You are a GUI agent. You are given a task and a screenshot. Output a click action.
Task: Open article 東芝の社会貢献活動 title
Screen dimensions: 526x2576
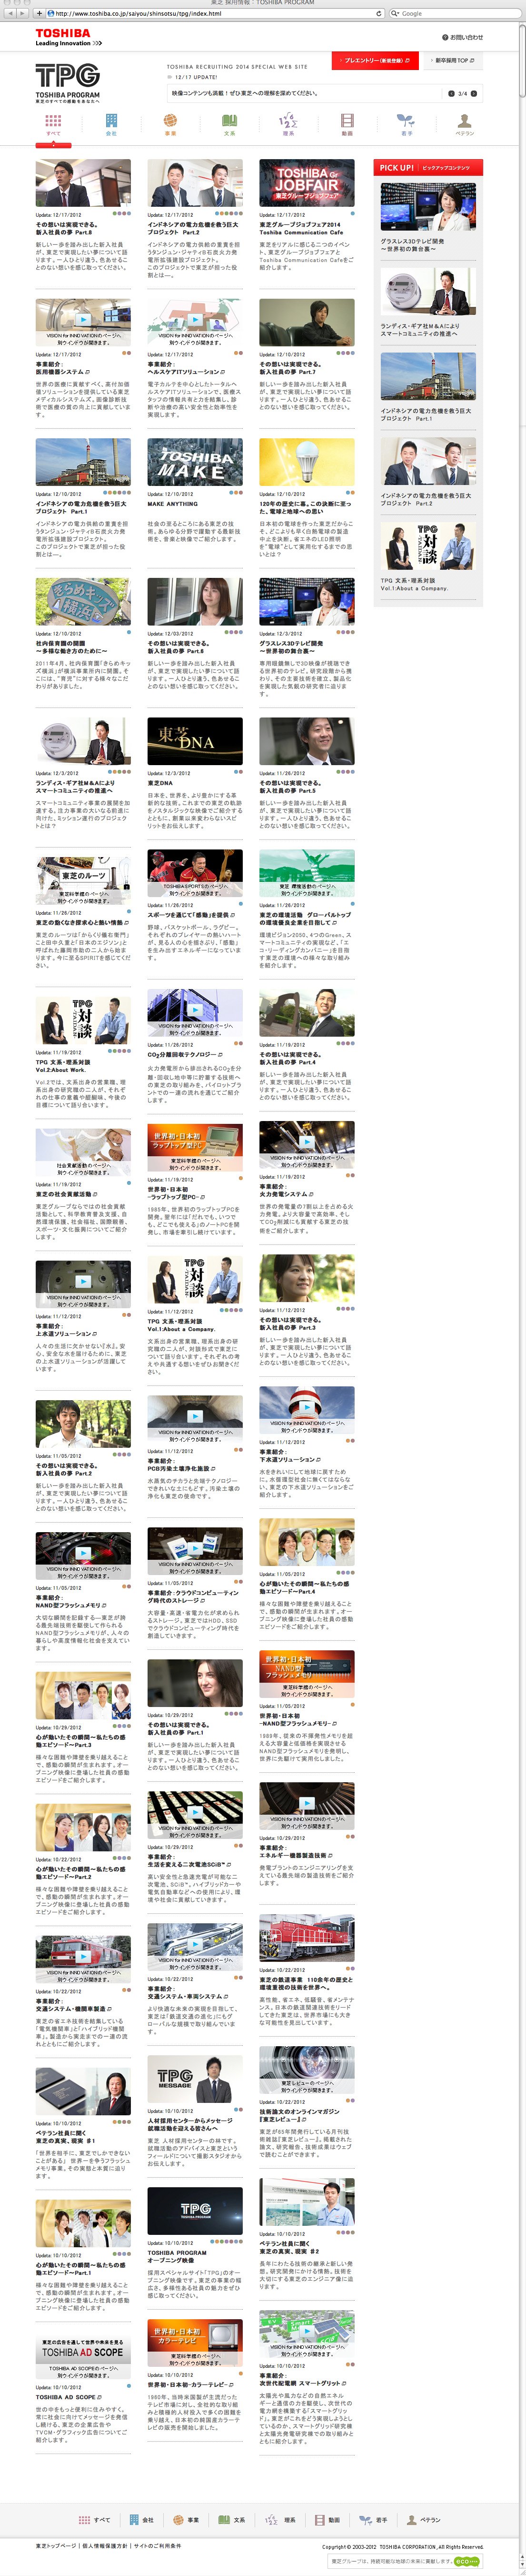pos(66,1193)
